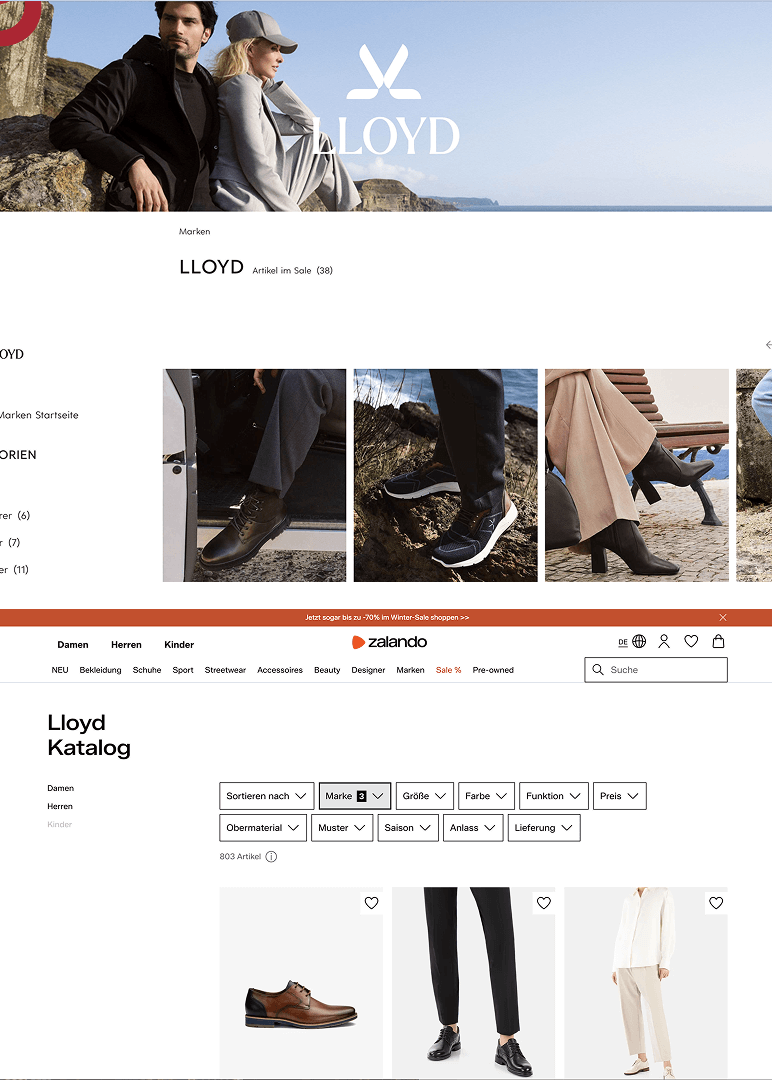
Task: Favorite the brown derby shoe product
Action: pos(371,902)
